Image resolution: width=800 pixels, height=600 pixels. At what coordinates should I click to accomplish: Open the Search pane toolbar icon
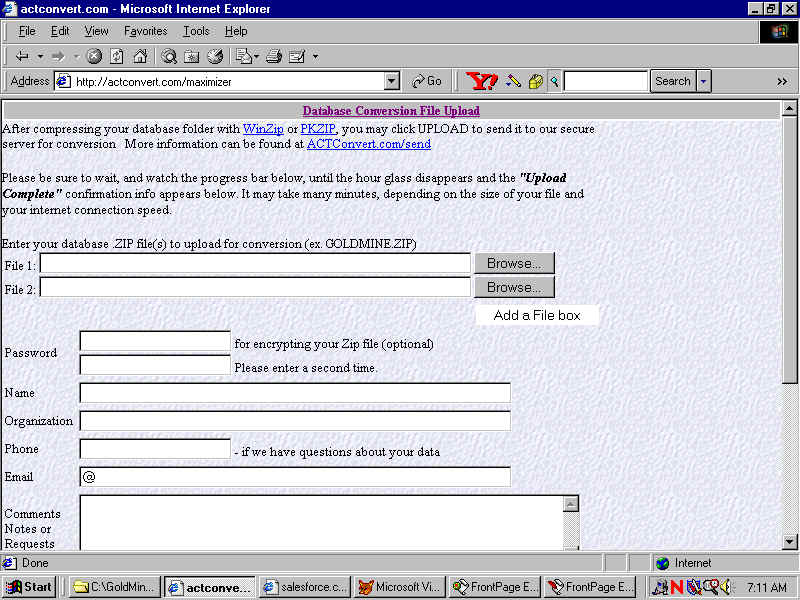(169, 56)
